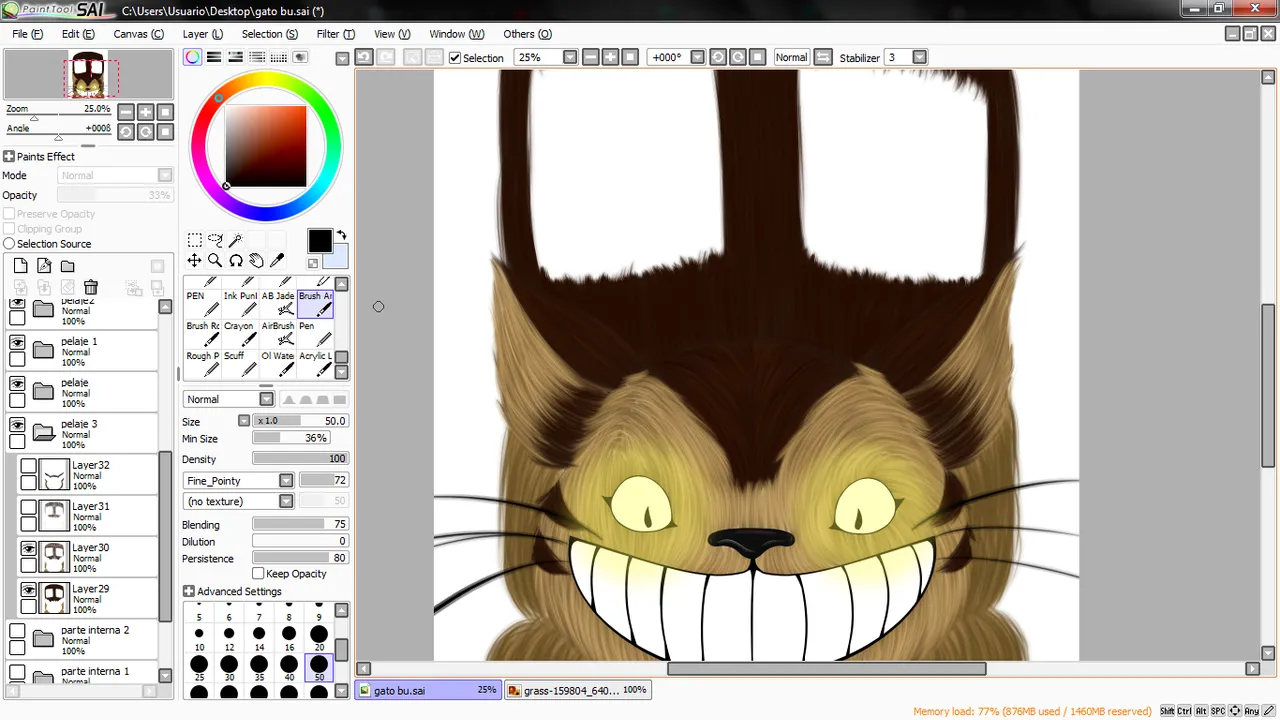Choose the Ink Punl brush tool
1280x720 pixels.
[241, 304]
